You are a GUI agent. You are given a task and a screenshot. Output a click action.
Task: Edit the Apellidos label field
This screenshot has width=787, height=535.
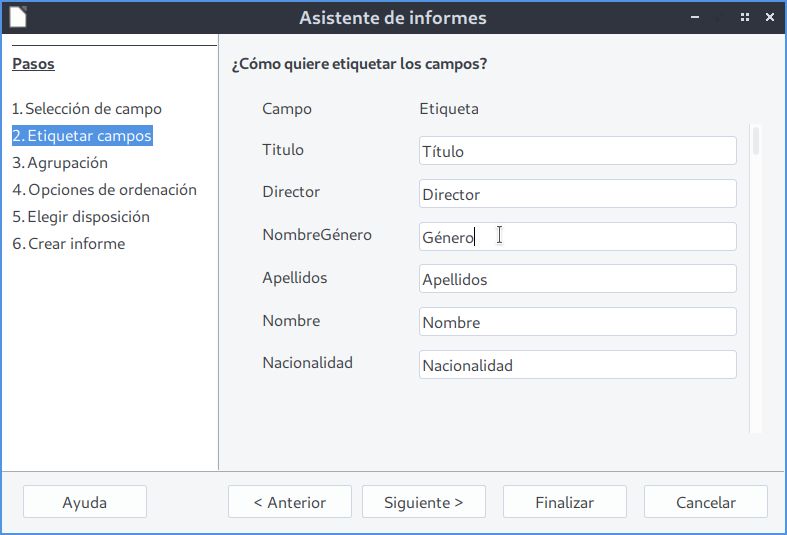click(x=577, y=280)
